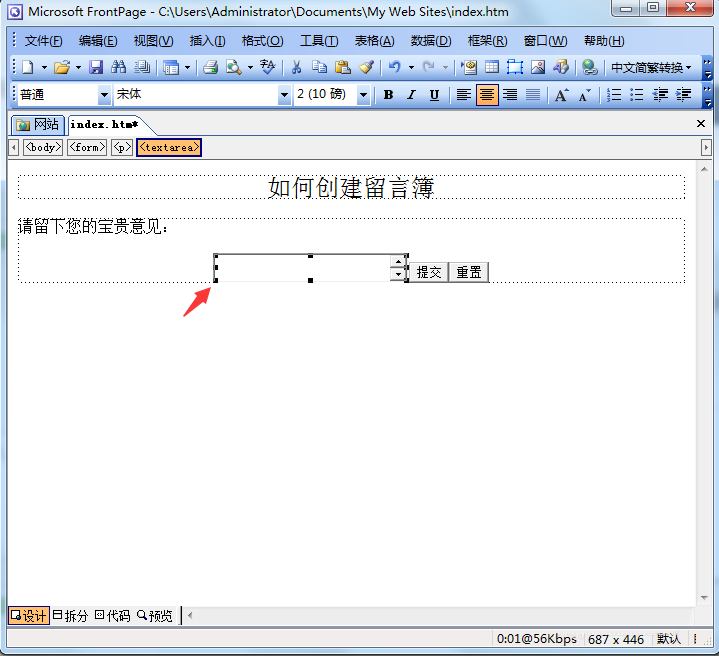Toggle bold formatting
Screen dimensions: 719x656
pyautogui.click(x=388, y=95)
